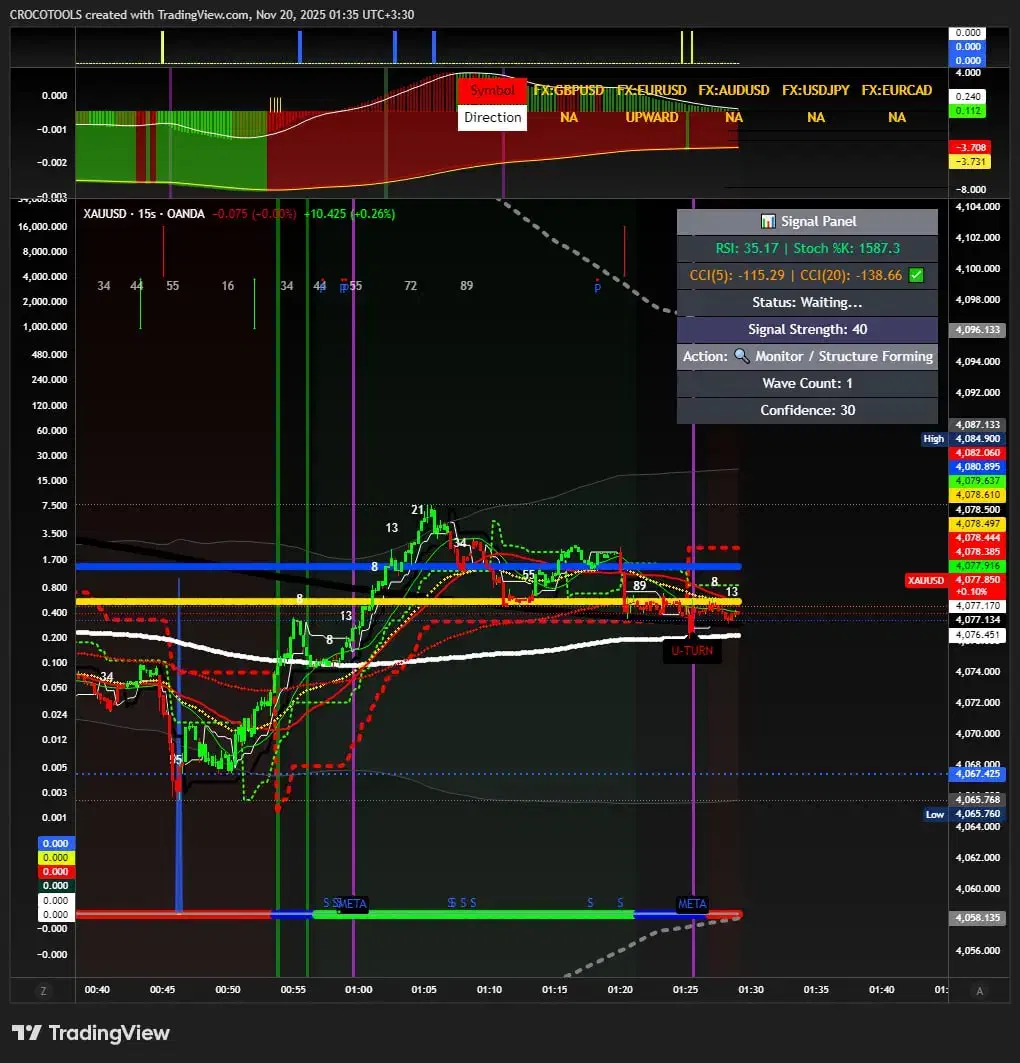The height and width of the screenshot is (1063, 1020).
Task: Click Status: Waiting... row
Action: pyautogui.click(x=807, y=302)
